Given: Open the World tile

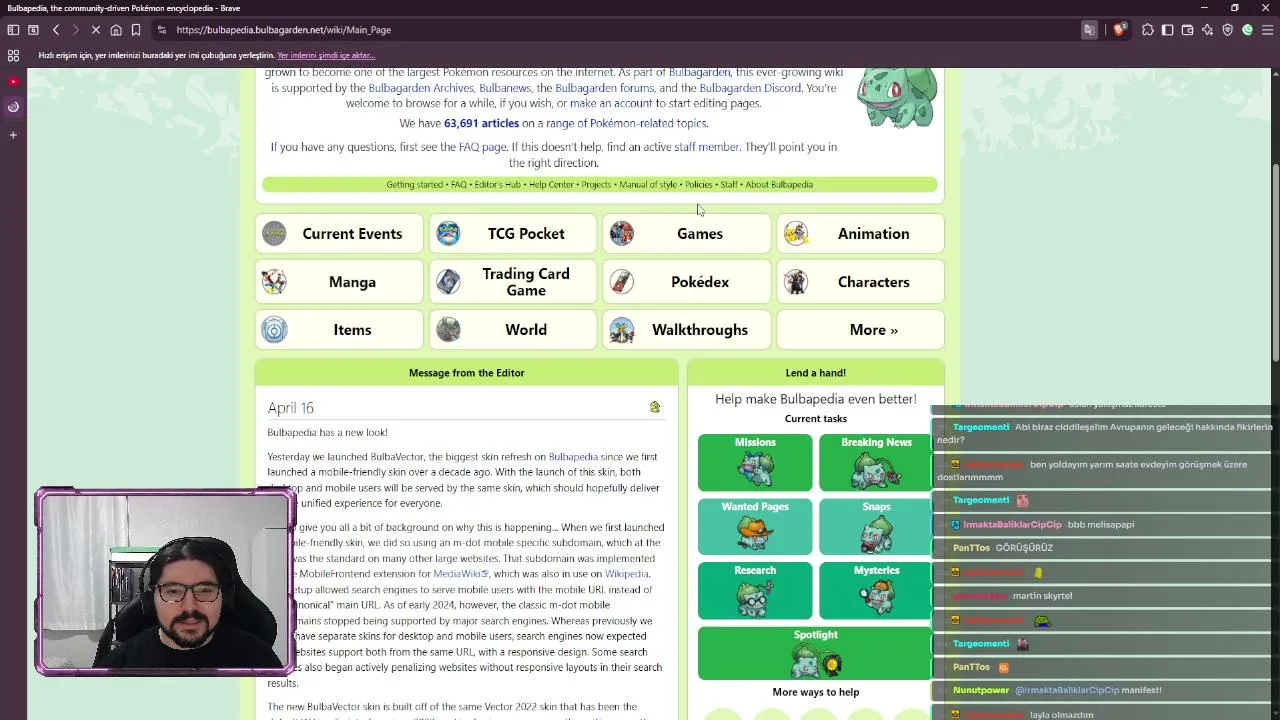Looking at the screenshot, I should pos(513,330).
